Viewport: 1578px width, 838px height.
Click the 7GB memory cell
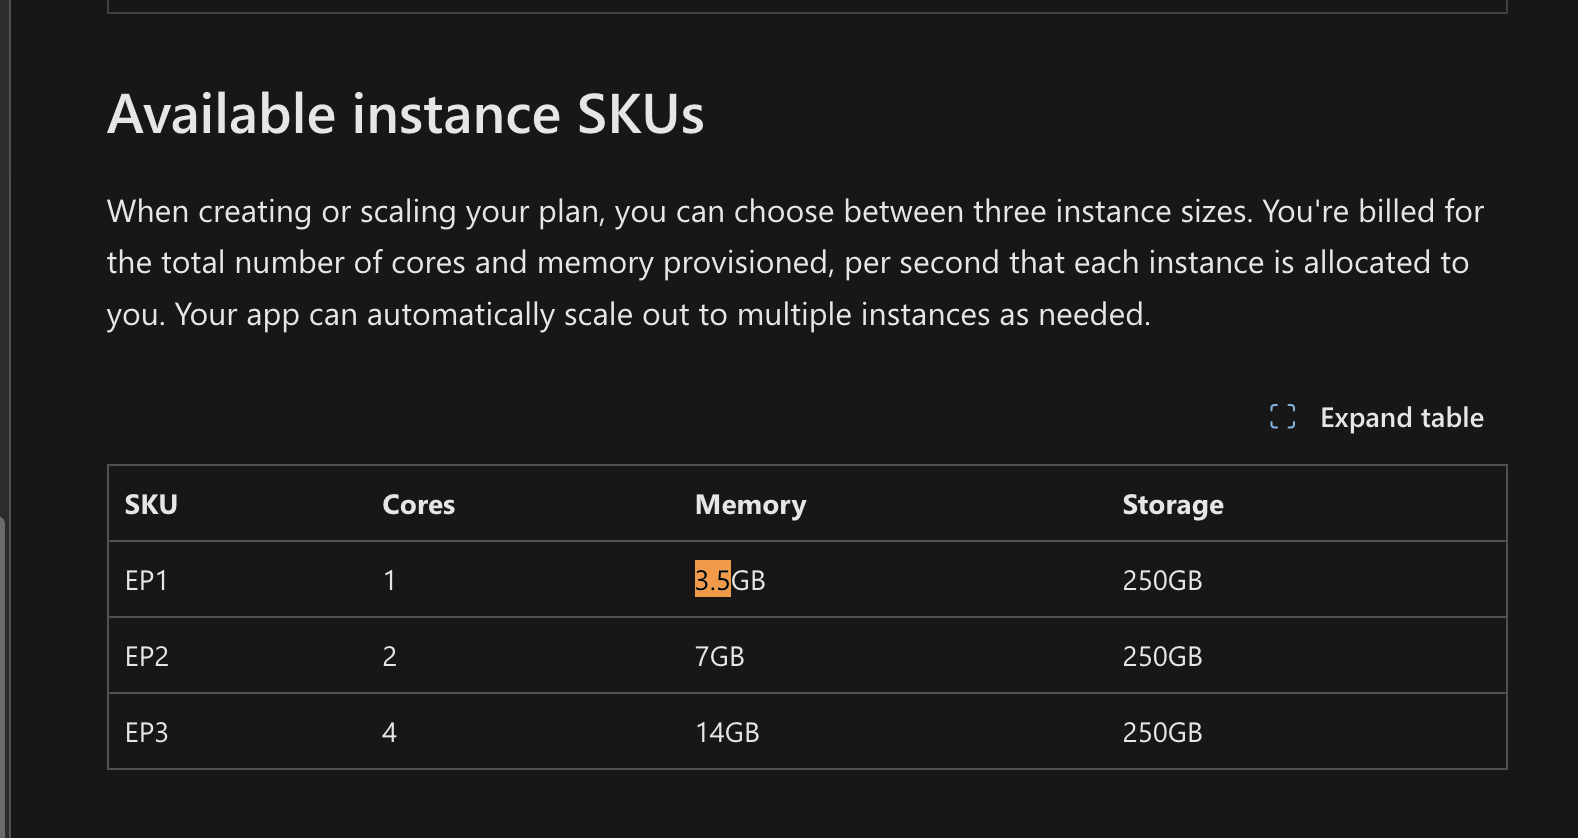[720, 657]
